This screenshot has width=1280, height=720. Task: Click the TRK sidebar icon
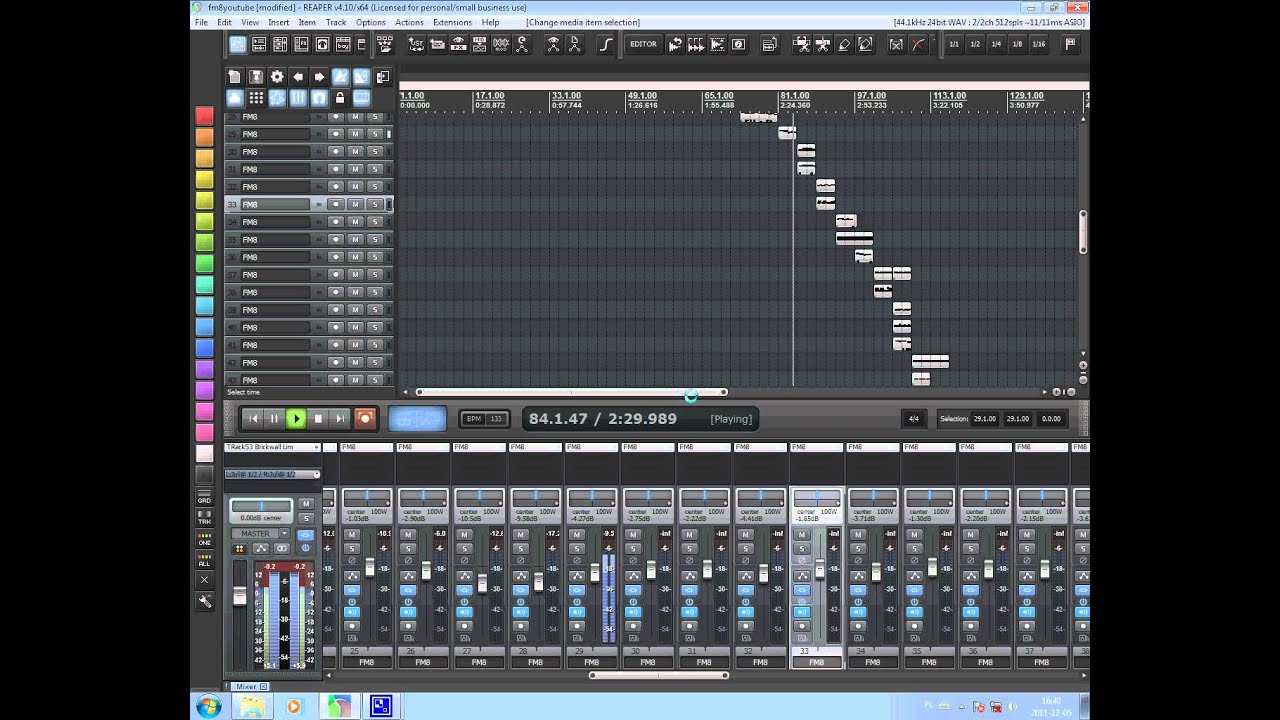(x=204, y=520)
